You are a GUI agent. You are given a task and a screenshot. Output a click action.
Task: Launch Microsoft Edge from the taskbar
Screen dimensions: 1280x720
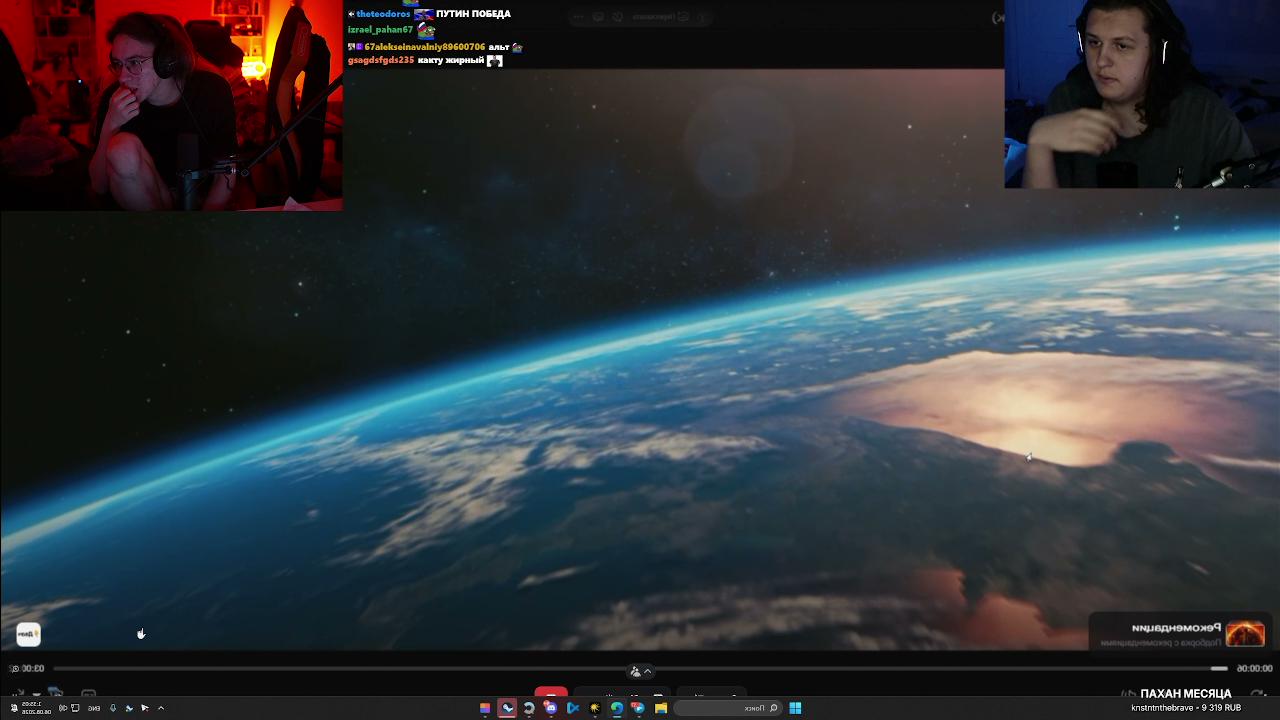pos(617,708)
